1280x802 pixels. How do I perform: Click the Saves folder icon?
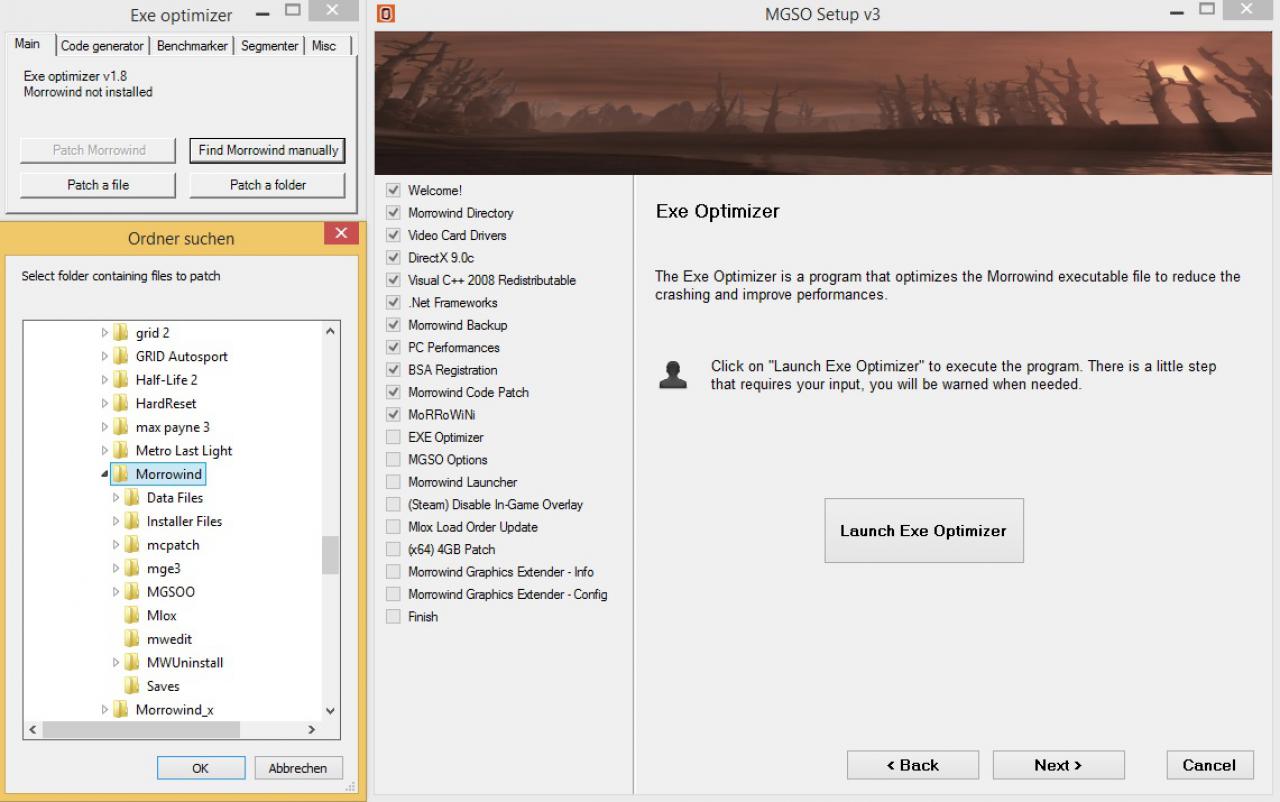pyautogui.click(x=132, y=686)
